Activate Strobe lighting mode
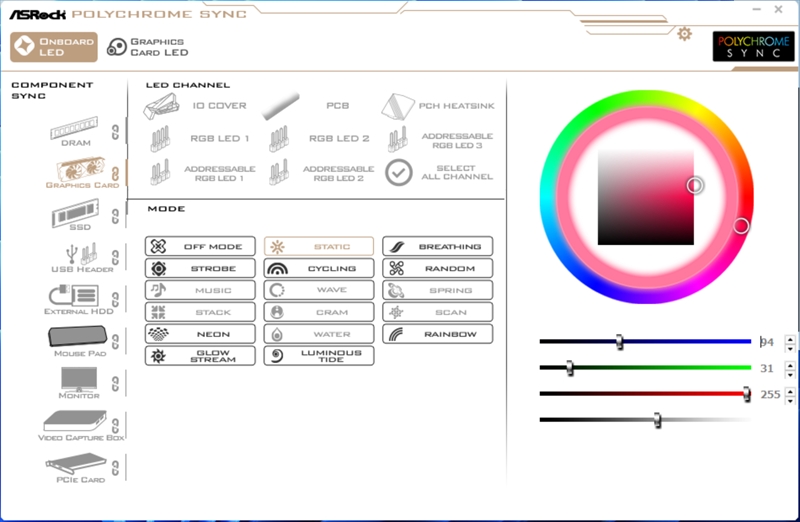 click(200, 268)
